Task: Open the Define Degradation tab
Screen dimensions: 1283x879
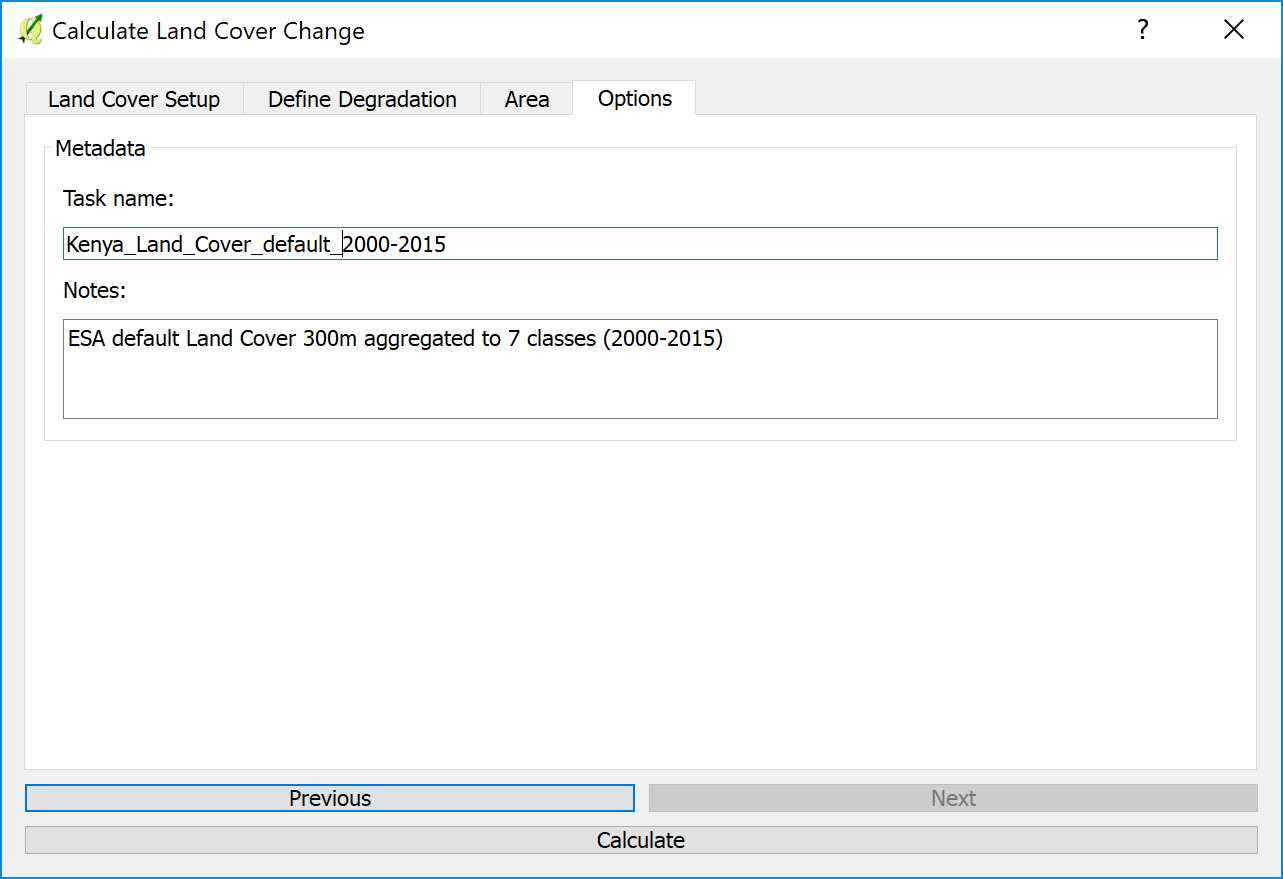Action: [x=362, y=99]
